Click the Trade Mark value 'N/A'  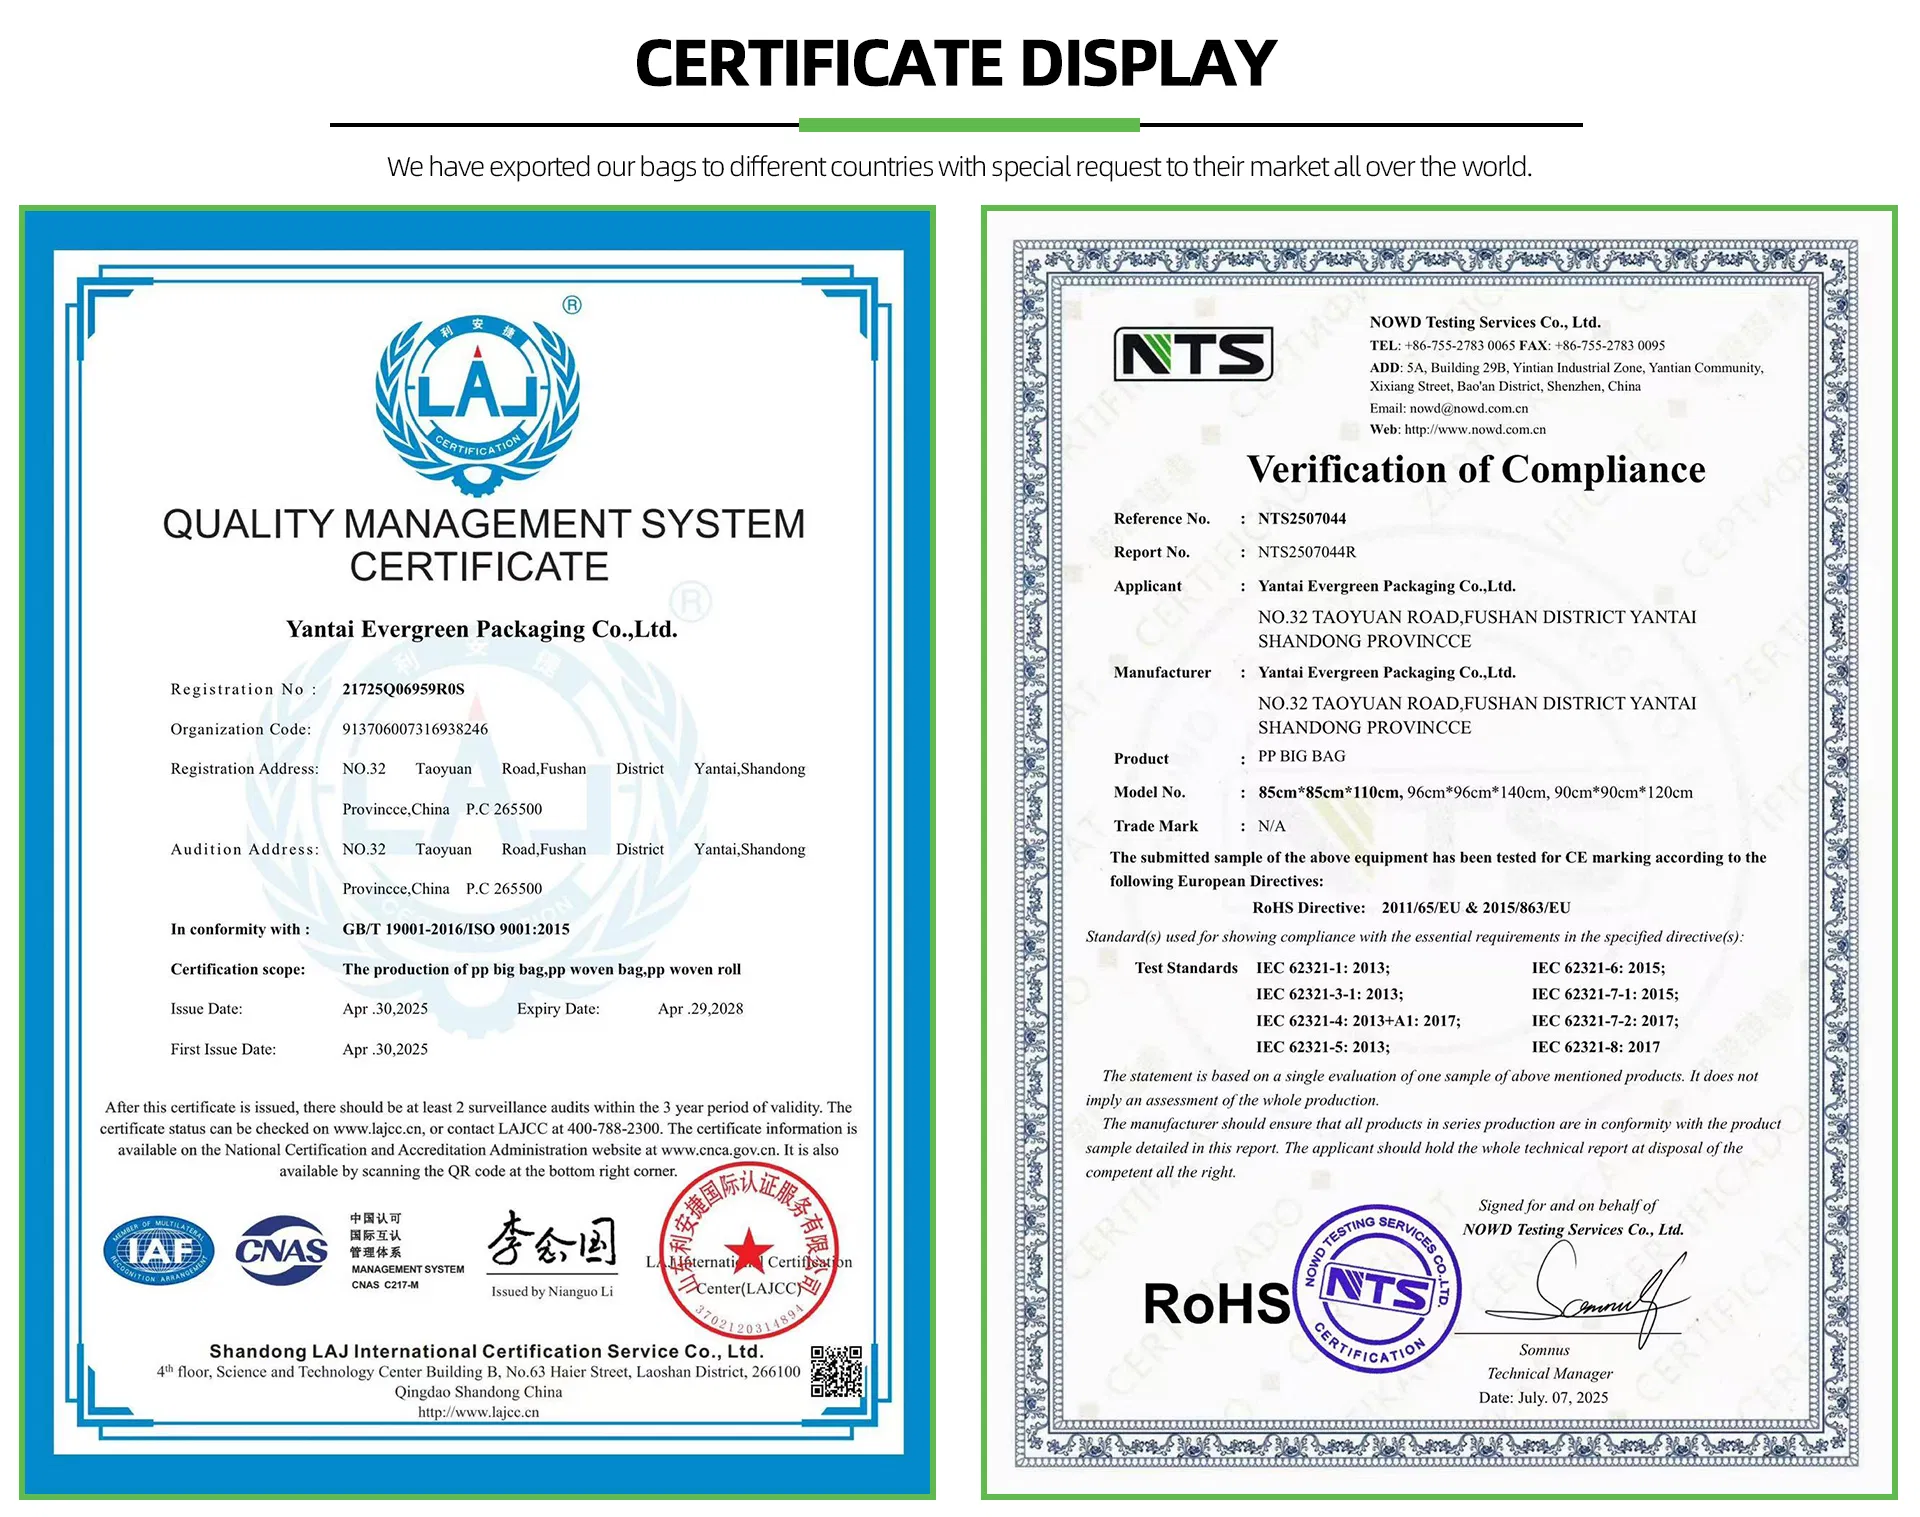1272,826
